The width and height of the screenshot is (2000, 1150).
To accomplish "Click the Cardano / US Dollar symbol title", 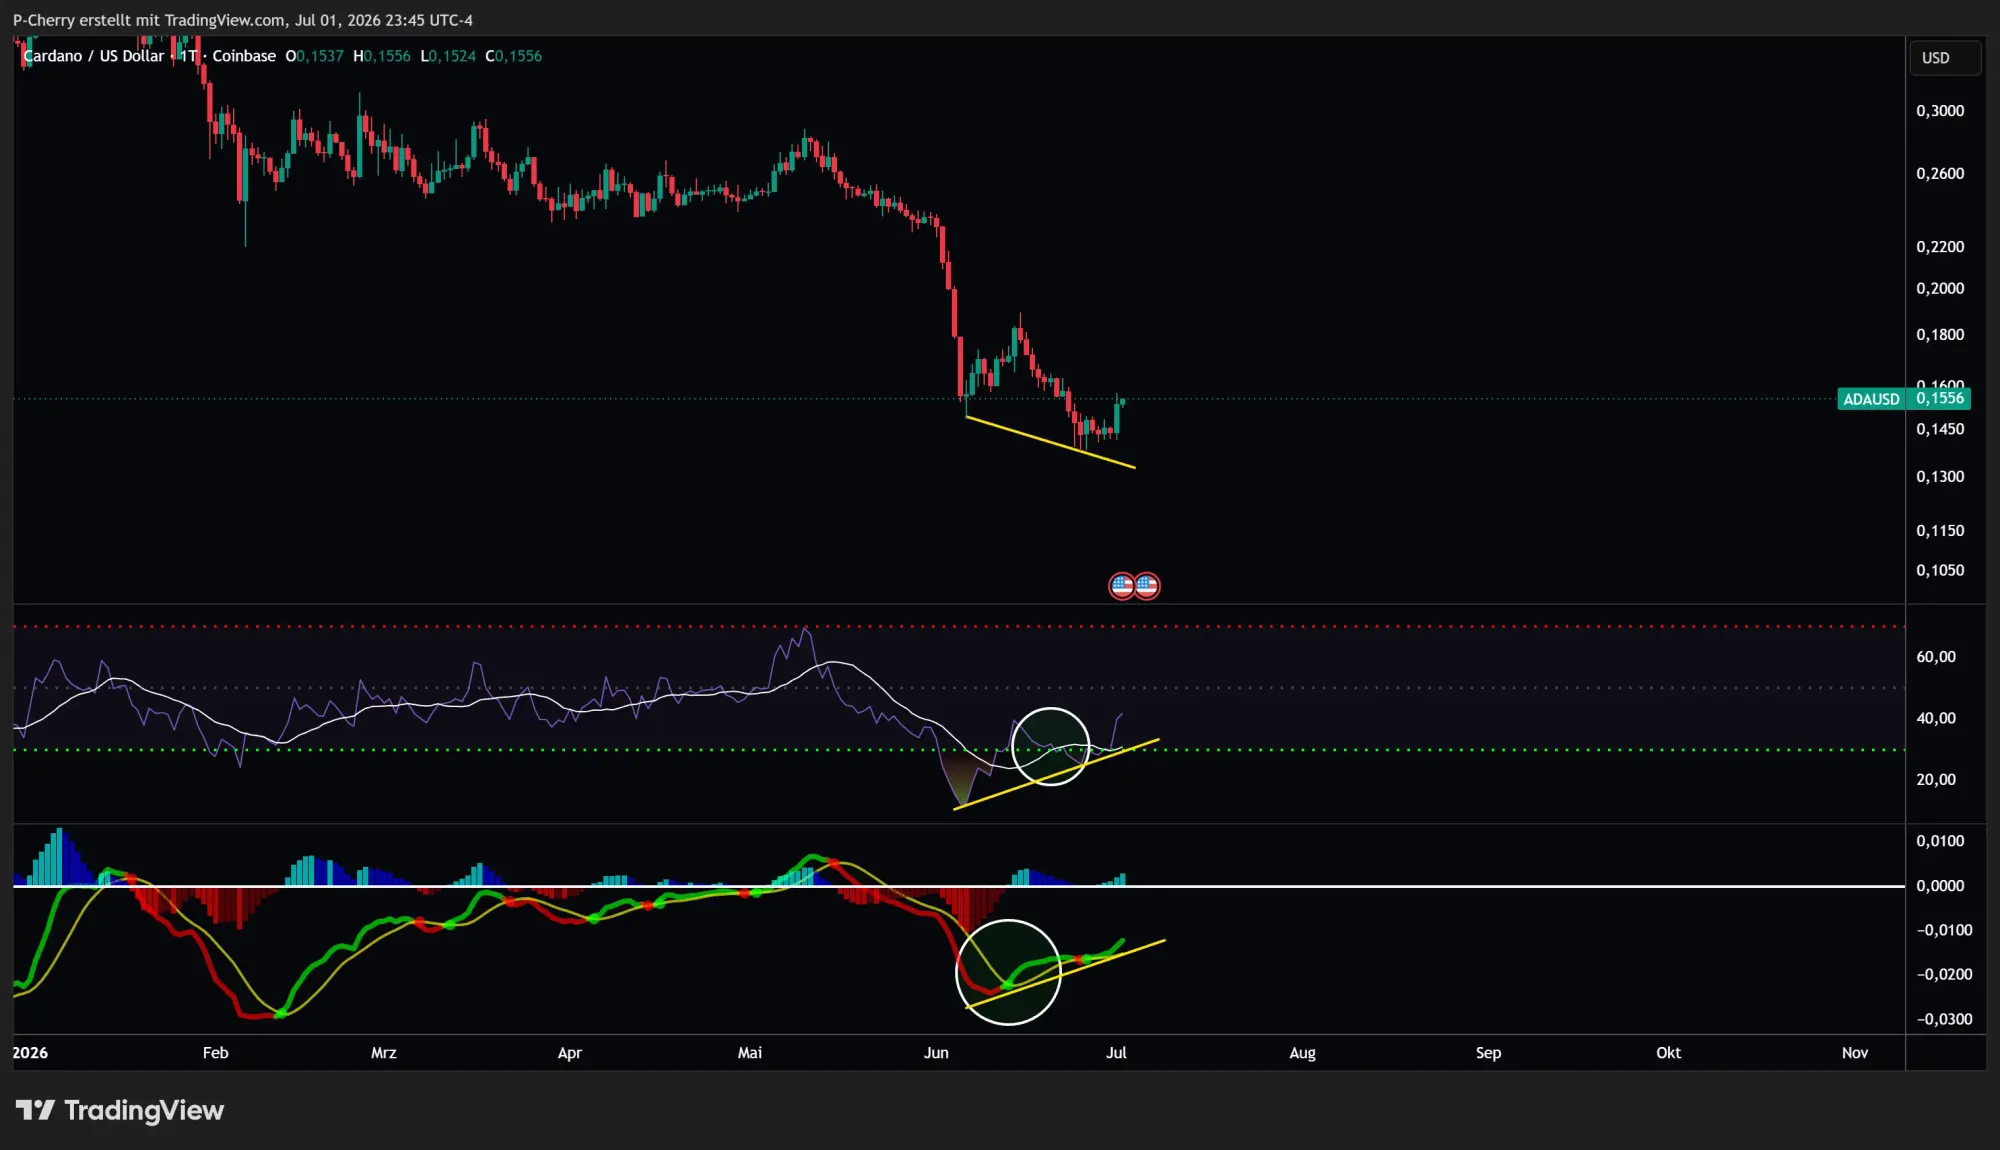I will tap(93, 56).
